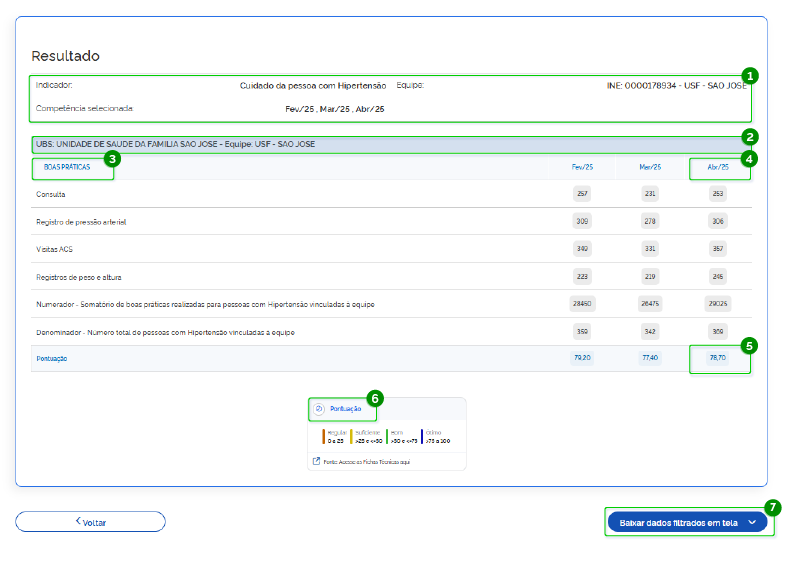Screen dimensions: 787x563
Task: Click the green badge numbered 1
Action: pos(750,75)
